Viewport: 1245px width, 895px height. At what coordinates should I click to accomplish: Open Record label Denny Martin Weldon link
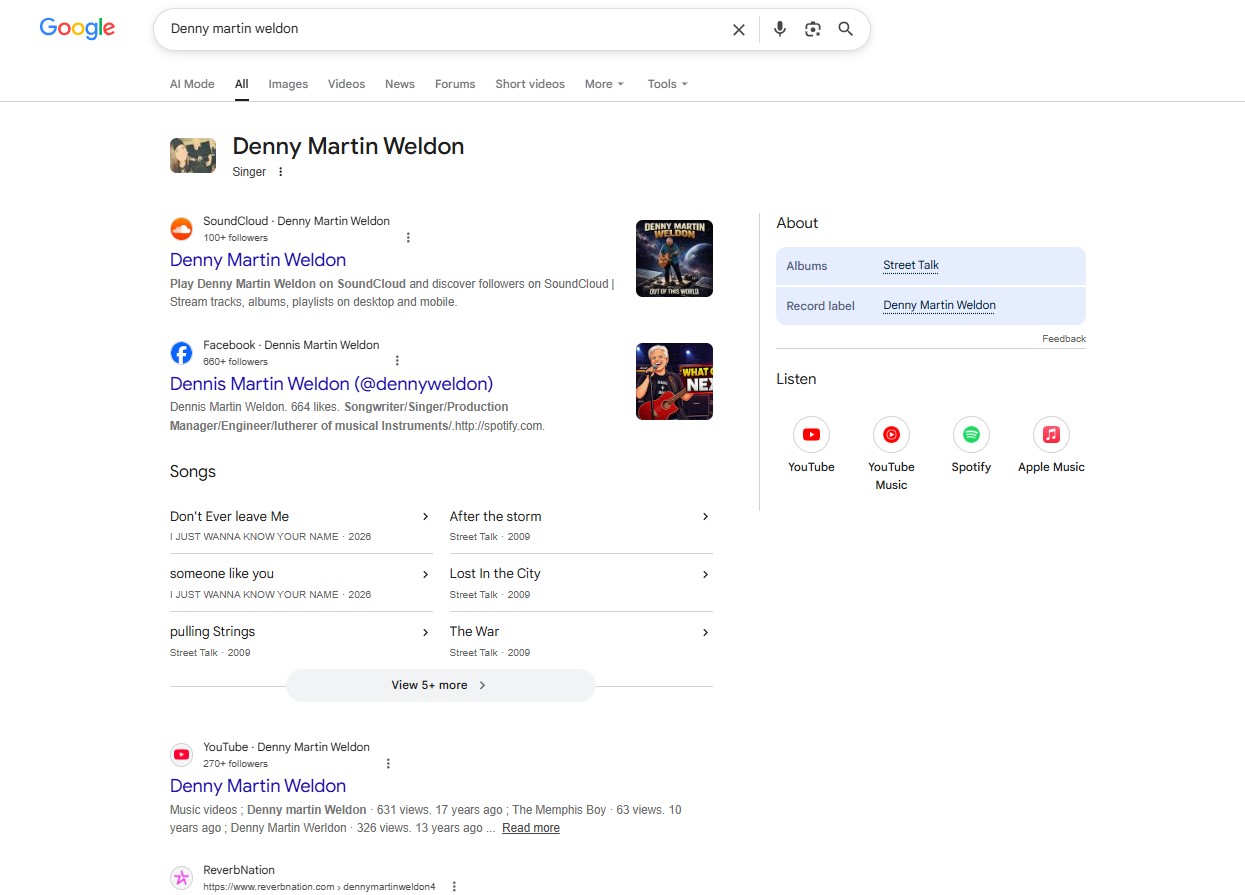(939, 305)
